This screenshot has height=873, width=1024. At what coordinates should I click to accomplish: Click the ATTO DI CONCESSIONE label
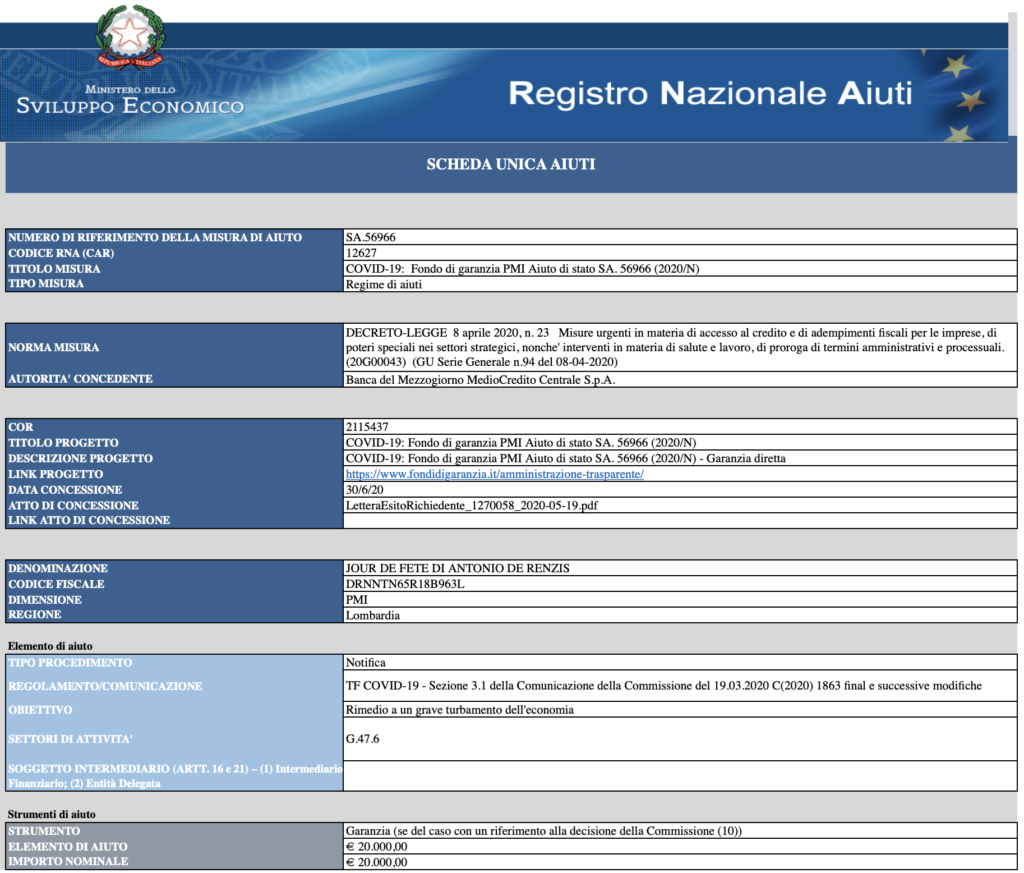(73, 505)
